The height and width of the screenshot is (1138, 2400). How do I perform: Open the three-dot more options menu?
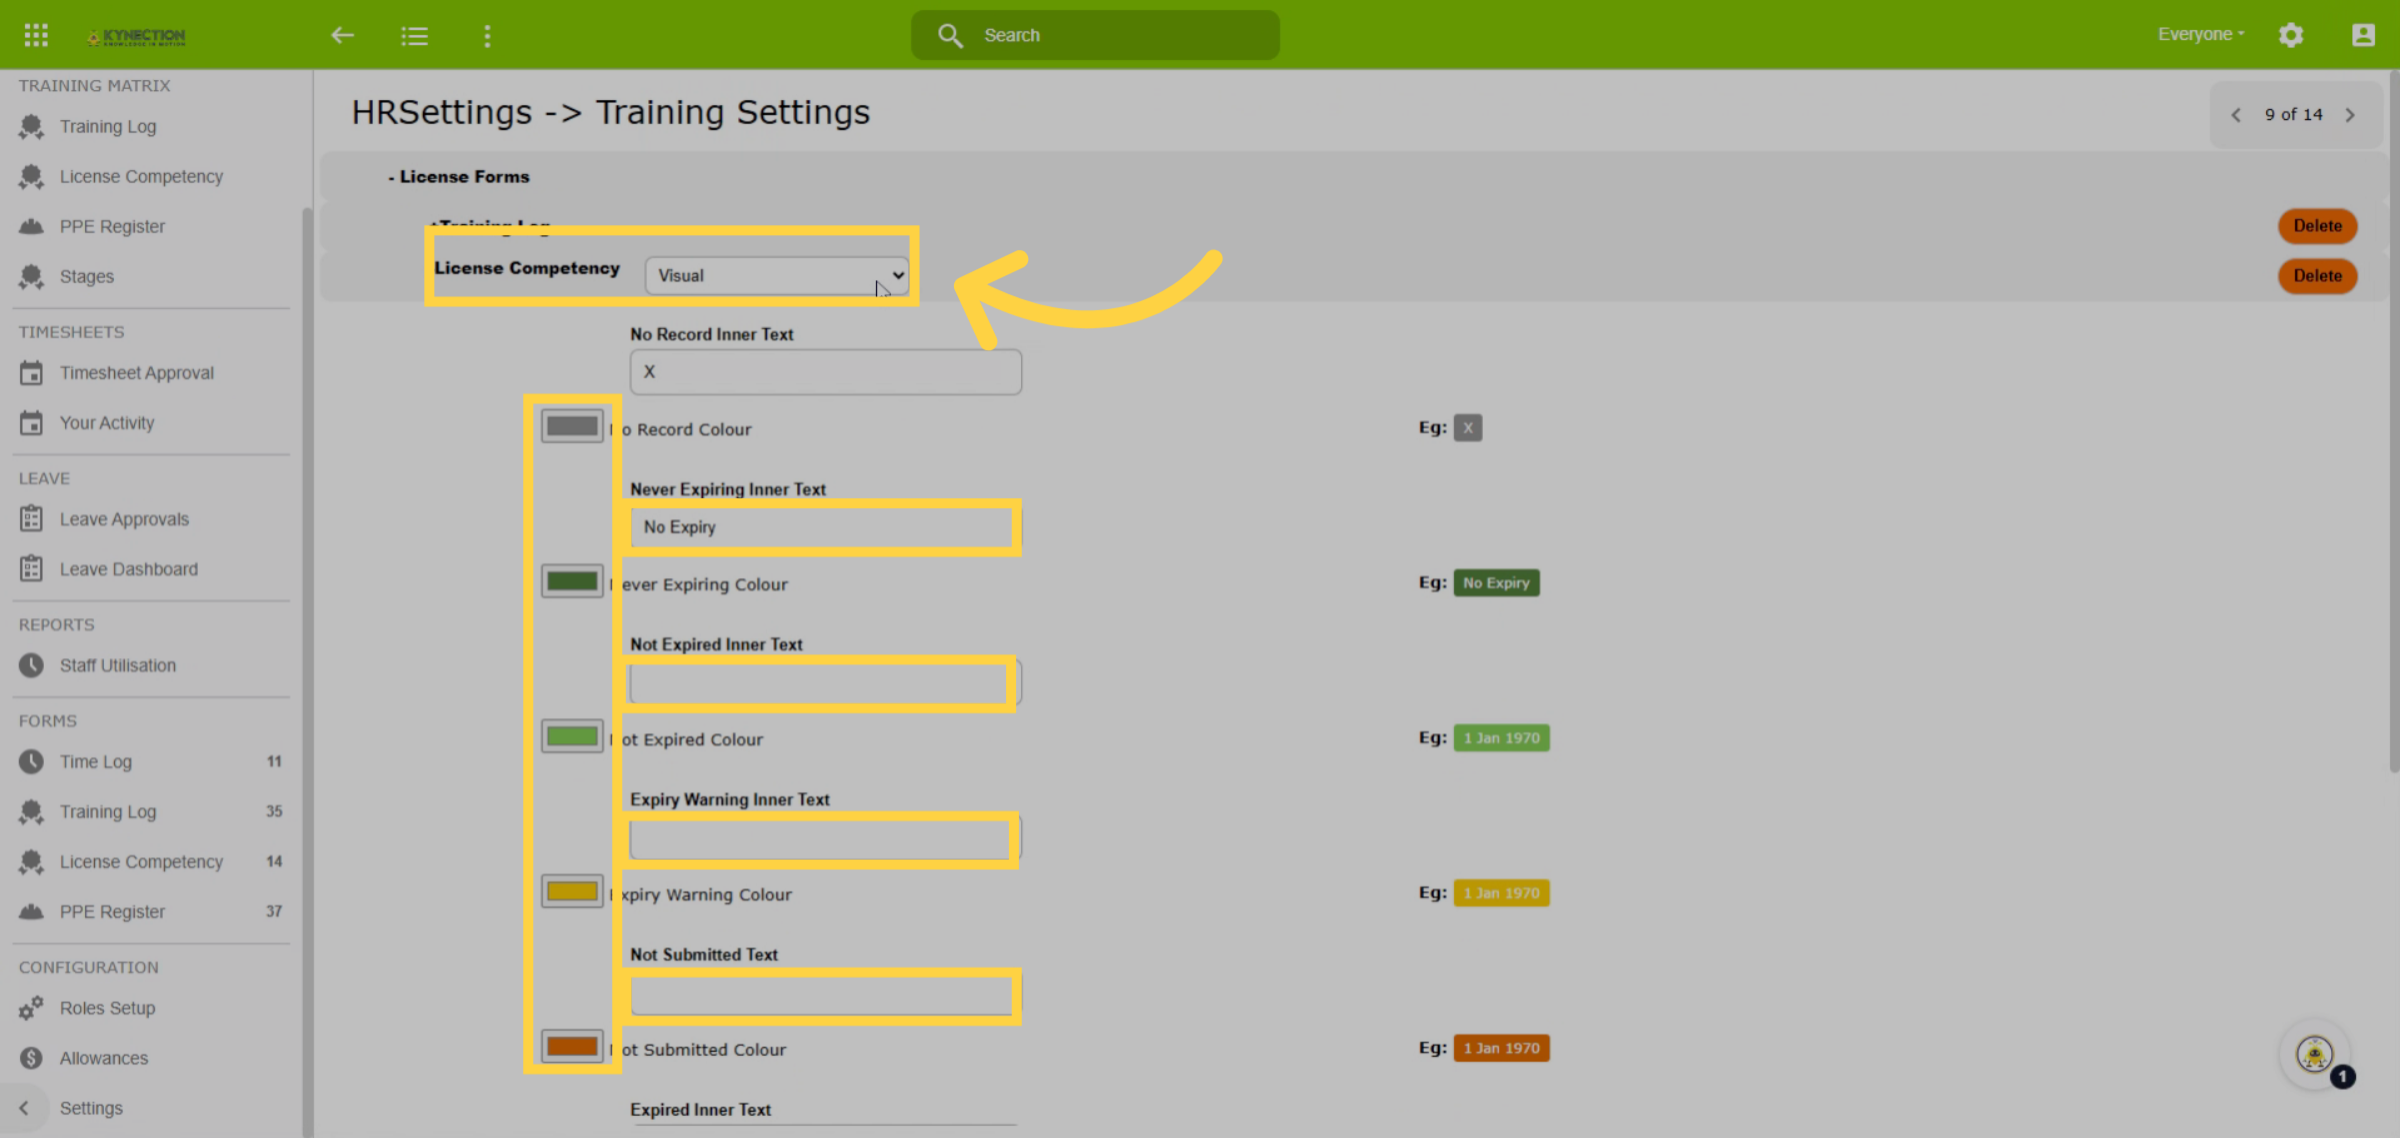click(487, 36)
